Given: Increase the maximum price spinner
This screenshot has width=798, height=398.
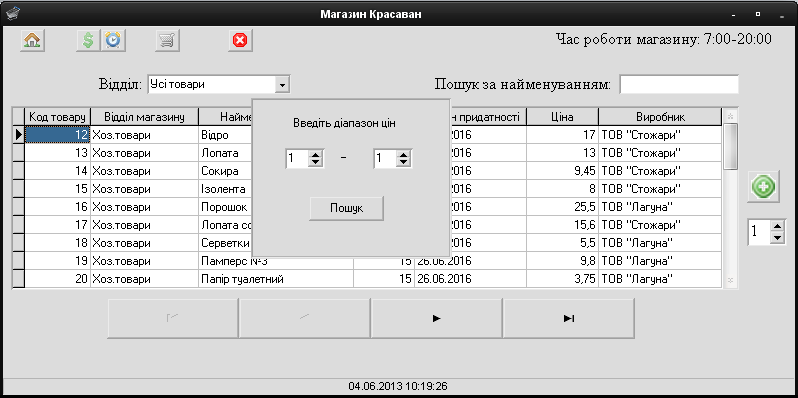Looking at the screenshot, I should pos(404,155).
